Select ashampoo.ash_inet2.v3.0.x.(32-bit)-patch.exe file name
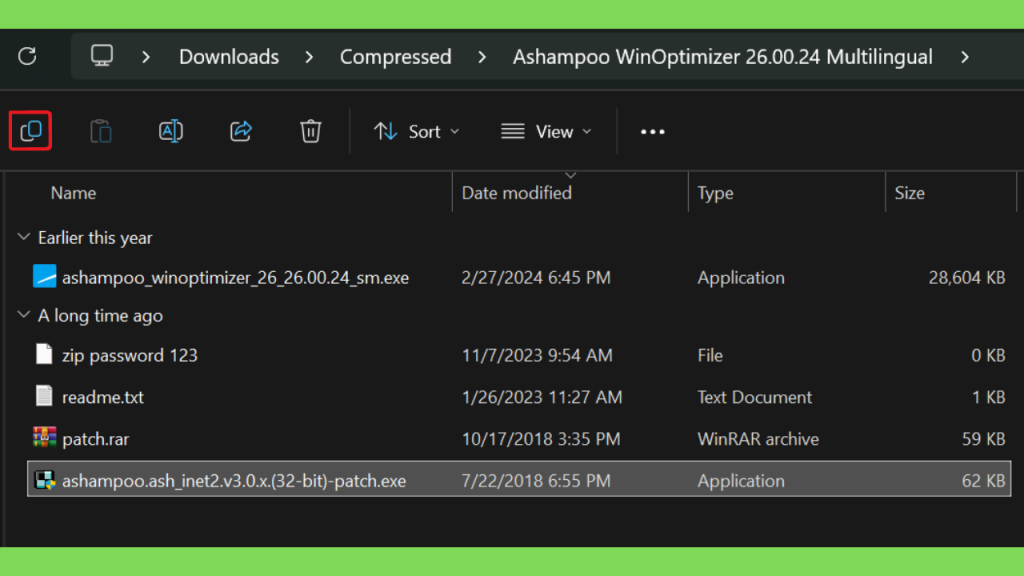1024x576 pixels. coord(234,481)
